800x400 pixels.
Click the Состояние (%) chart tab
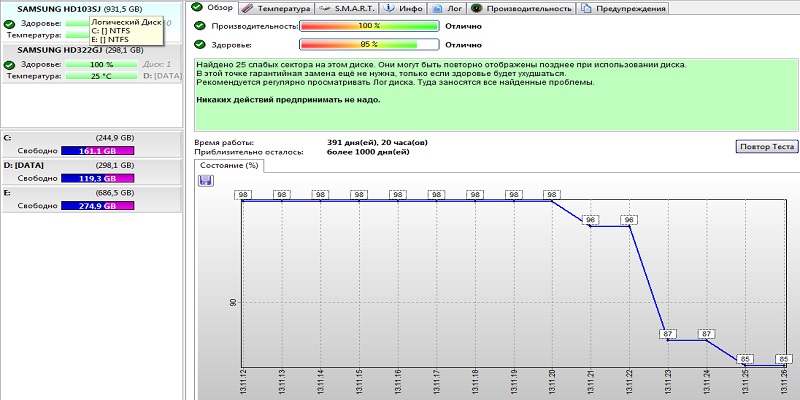229,166
